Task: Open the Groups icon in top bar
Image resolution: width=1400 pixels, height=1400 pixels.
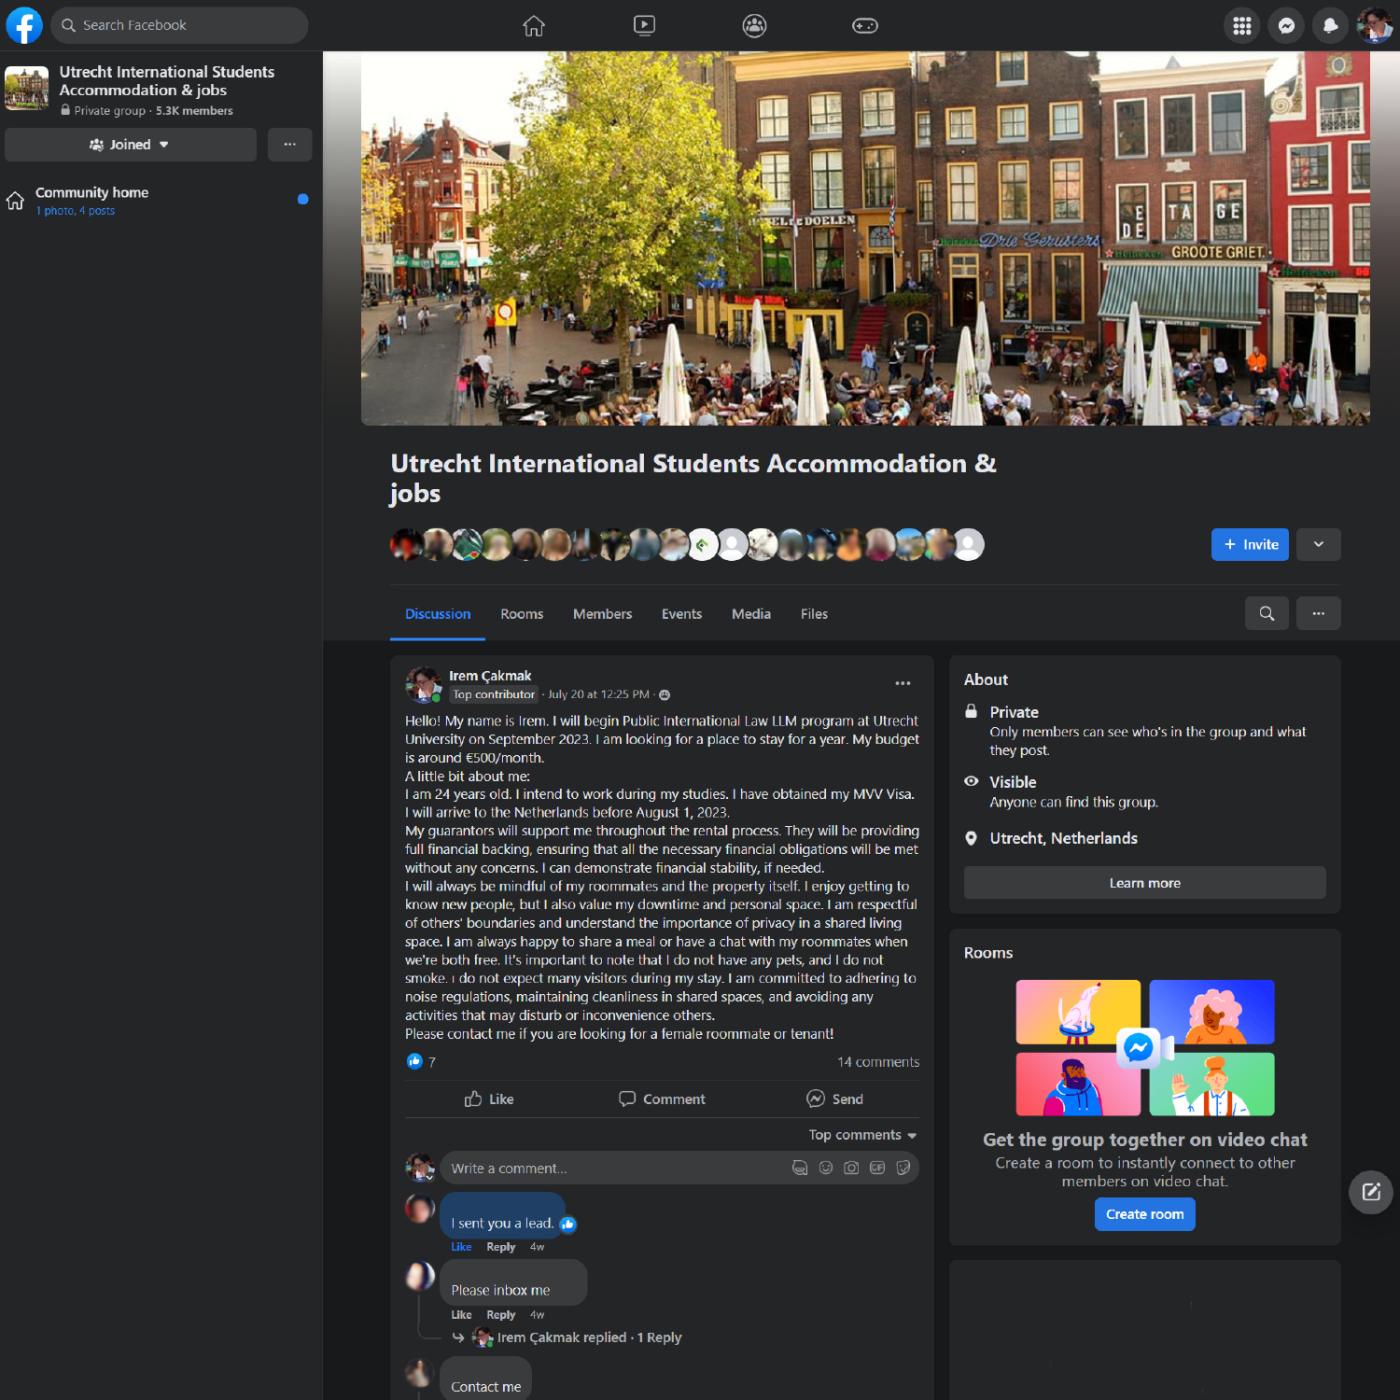Action: click(754, 25)
